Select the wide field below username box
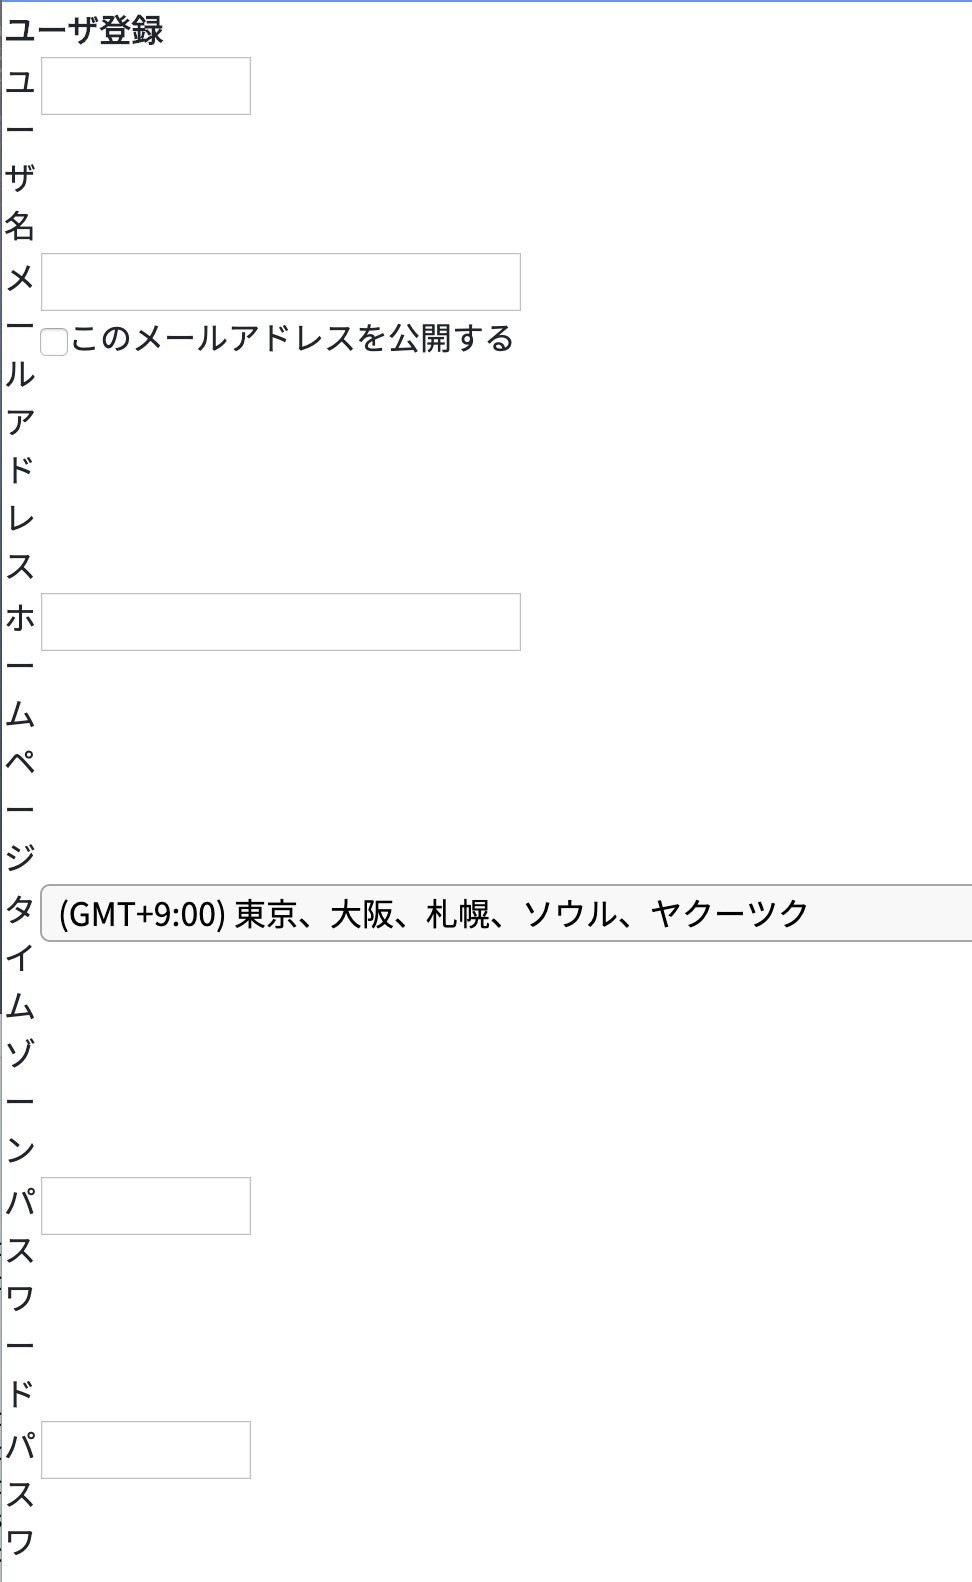This screenshot has width=972, height=1582. click(281, 282)
